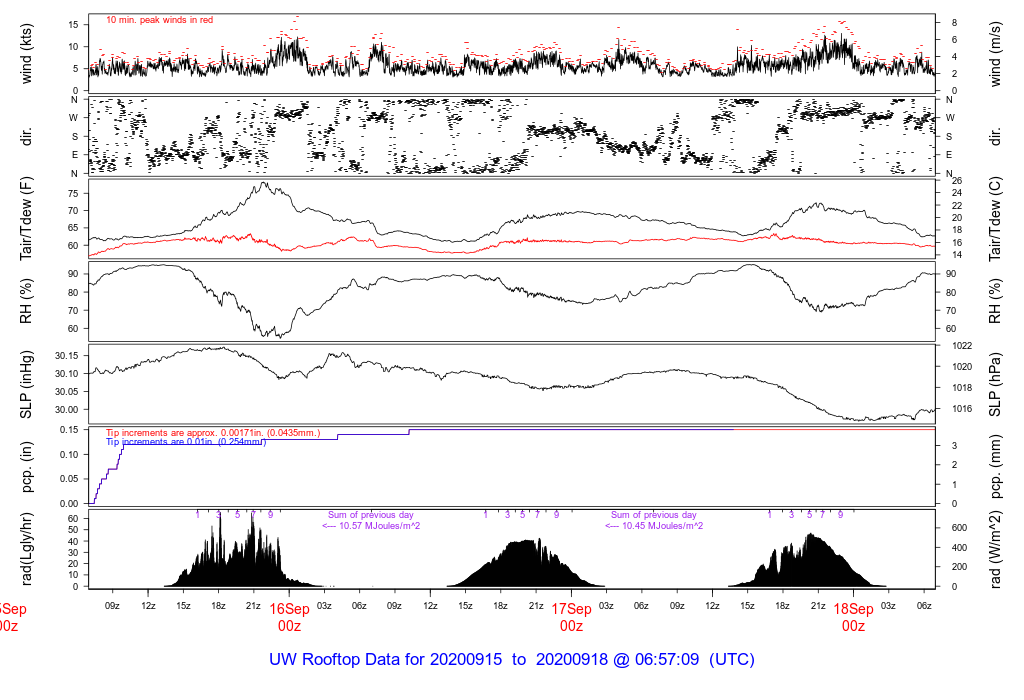Screen dimensions: 1024x700
Task: Select the "65" Fahrenheit tick label
Action: point(73,228)
